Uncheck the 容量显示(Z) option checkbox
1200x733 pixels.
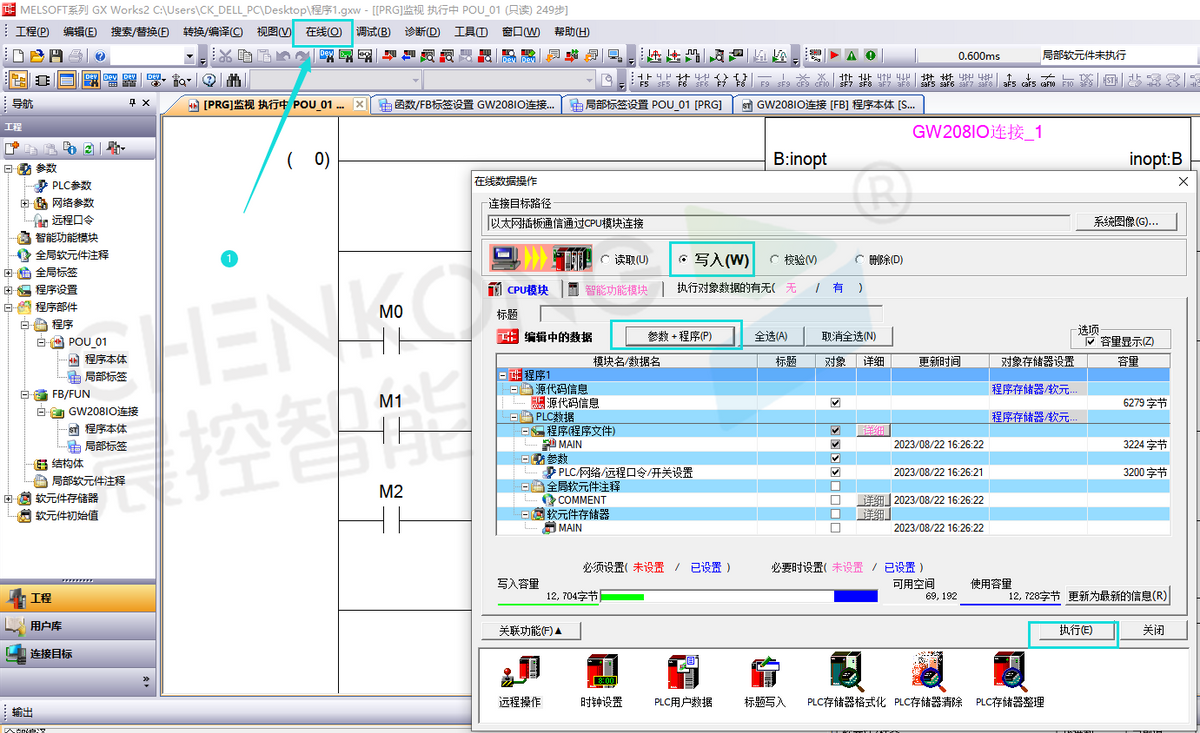[x=1090, y=342]
